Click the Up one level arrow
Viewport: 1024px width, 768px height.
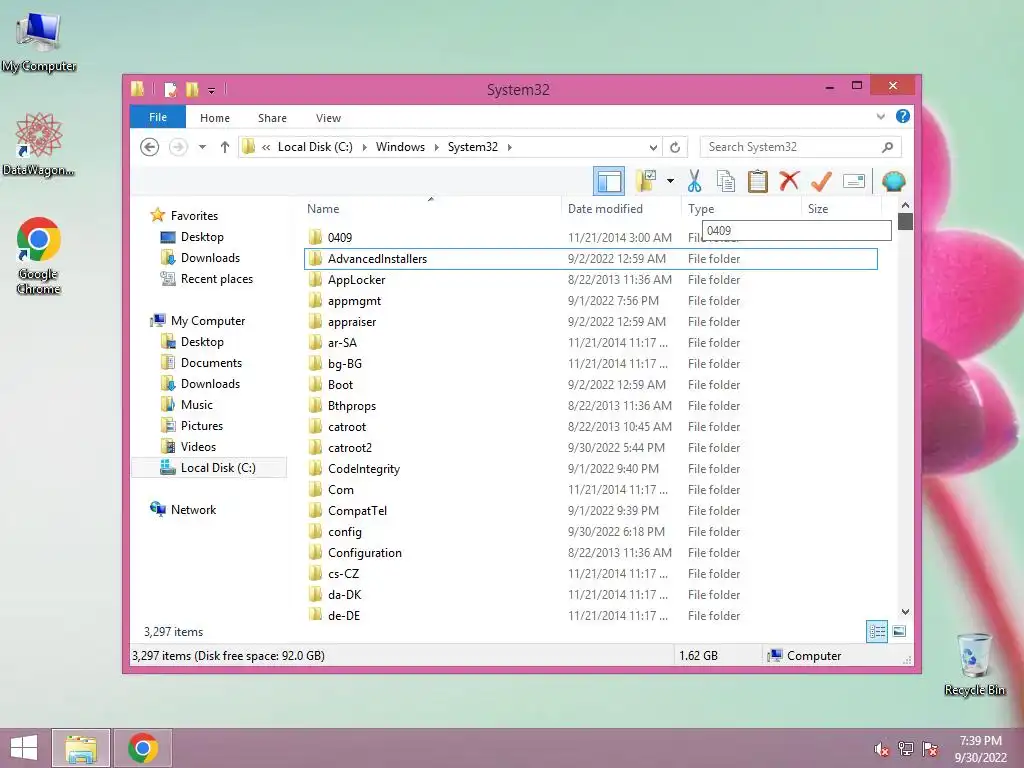point(225,147)
